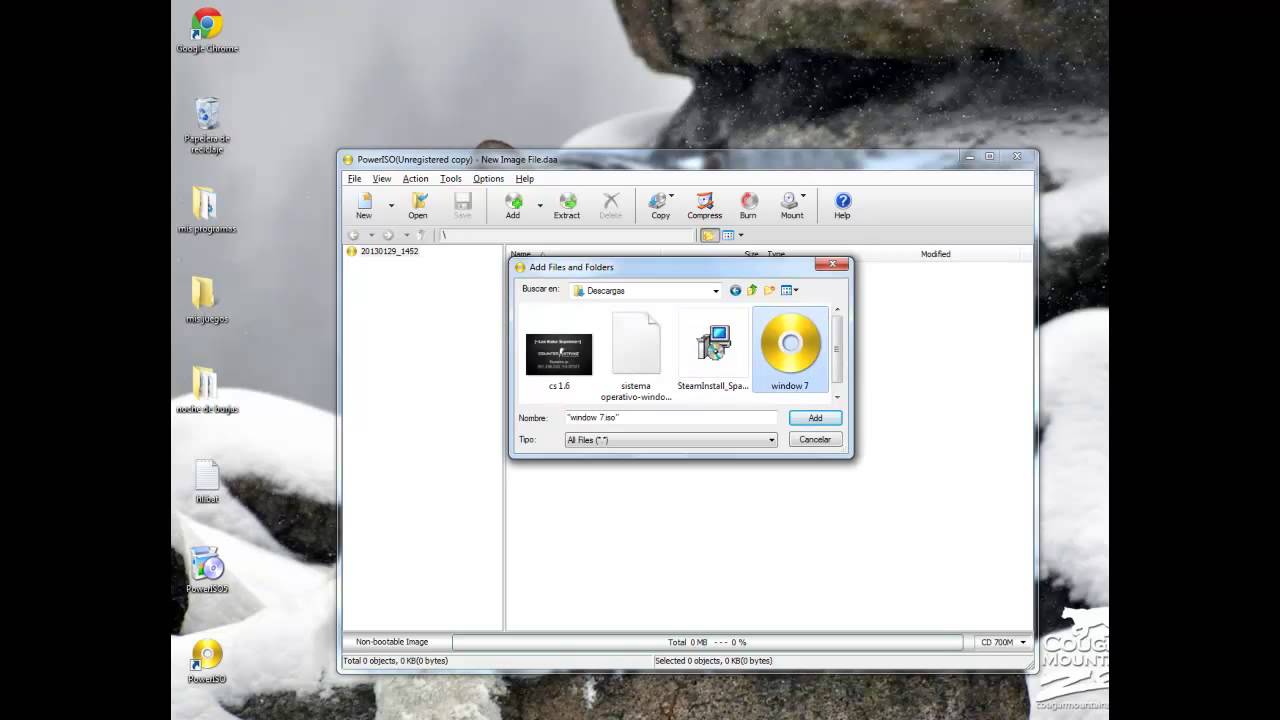Open the Tools menu
The width and height of the screenshot is (1280, 720).
[x=451, y=179]
